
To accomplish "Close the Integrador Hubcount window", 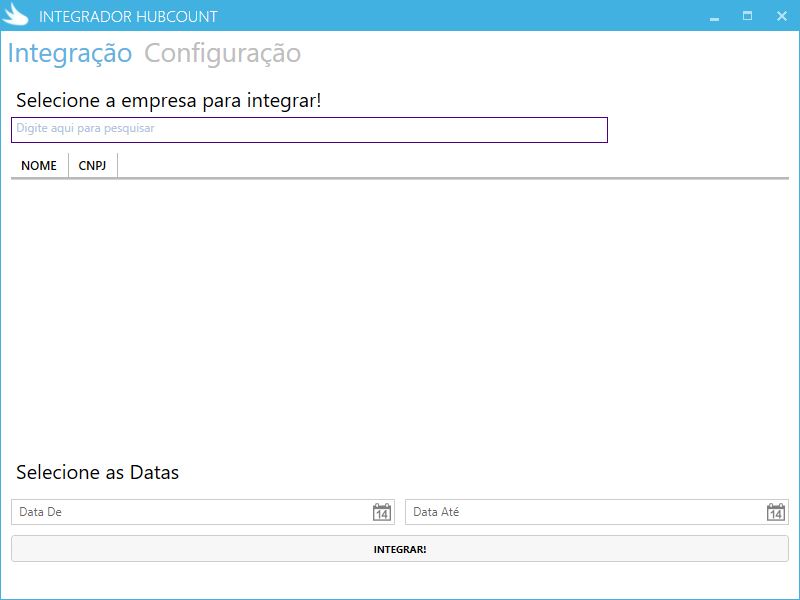I will click(782, 16).
